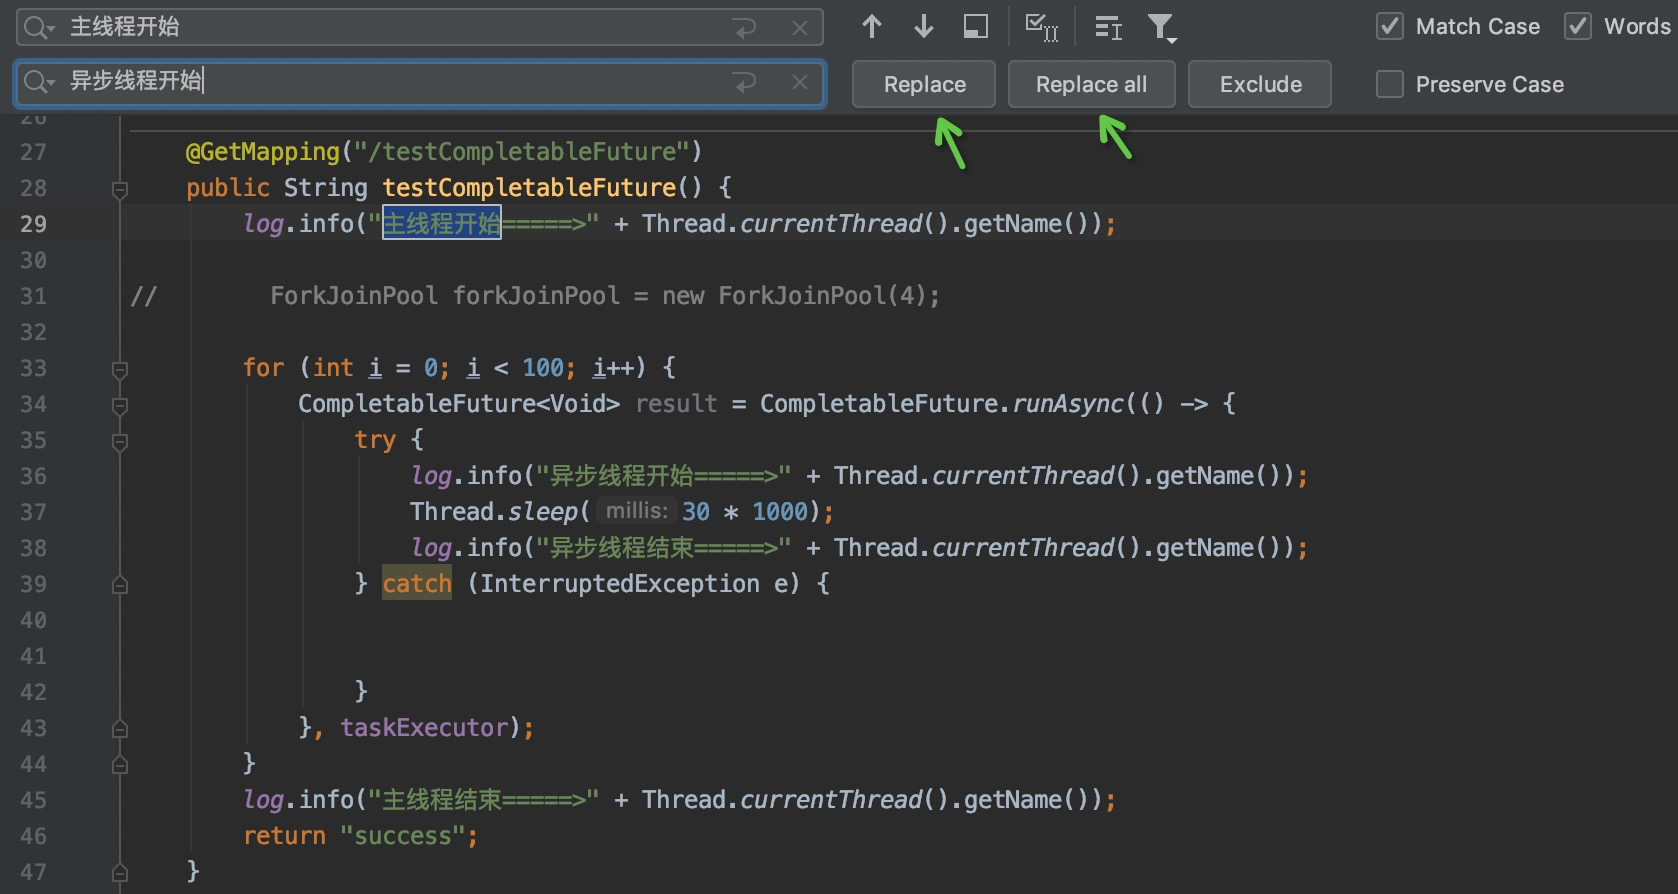Click the for keyword on line 33
This screenshot has height=894, width=1678.
[263, 368]
